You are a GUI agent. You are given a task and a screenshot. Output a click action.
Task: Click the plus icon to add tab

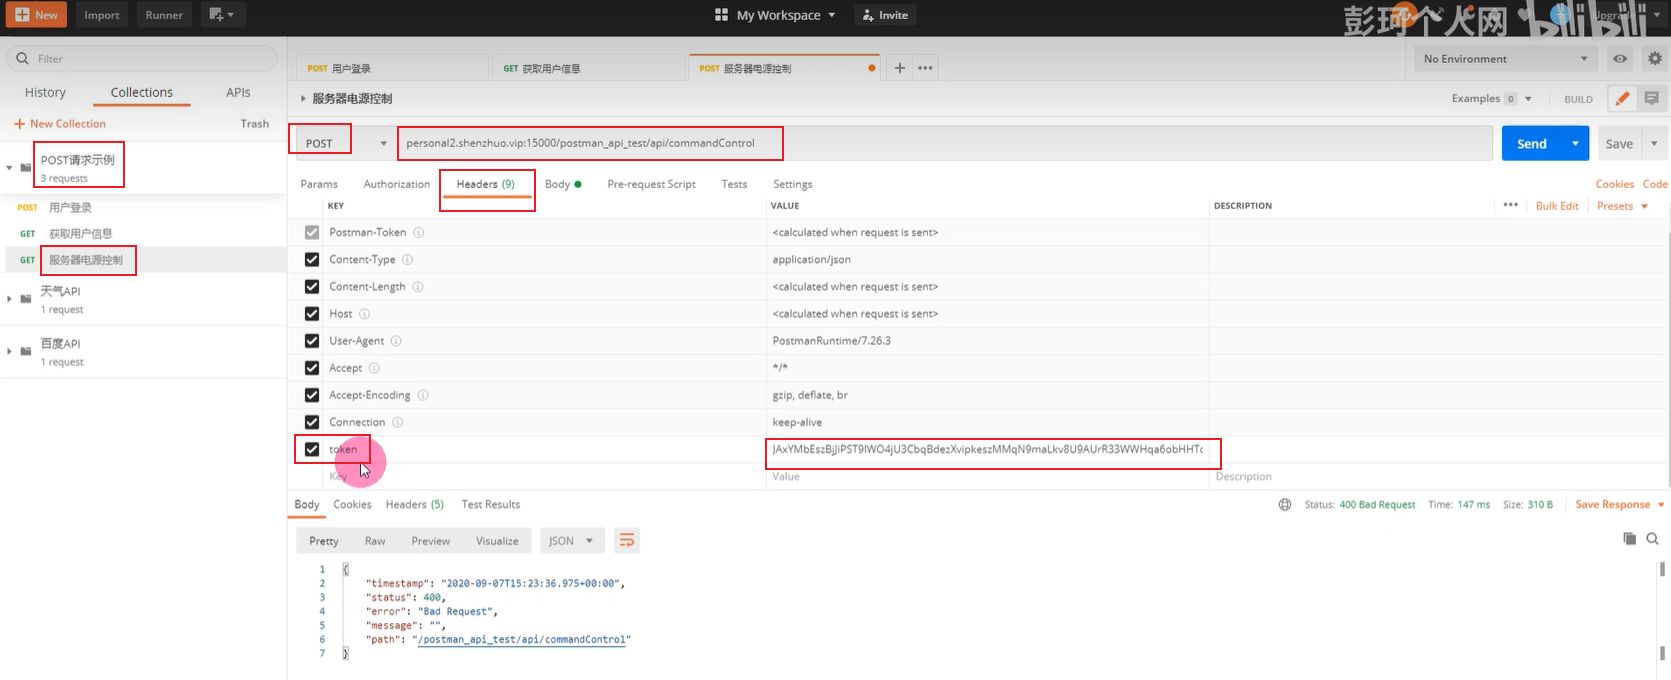[x=899, y=68]
